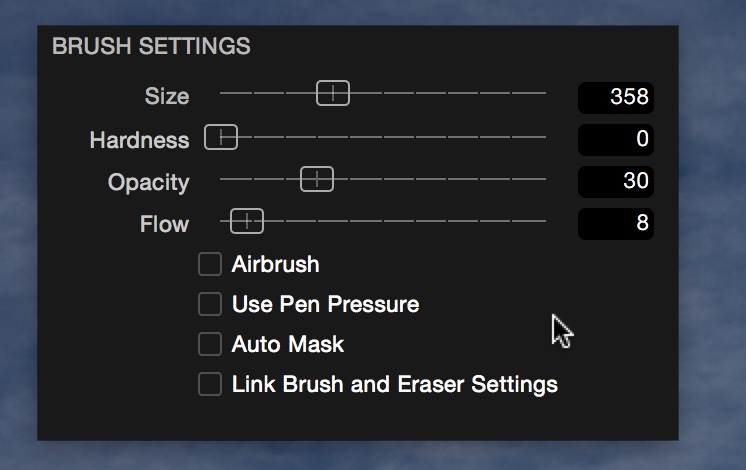This screenshot has height=470, width=746.
Task: Enable the Airbrush checkbox
Action: [210, 264]
